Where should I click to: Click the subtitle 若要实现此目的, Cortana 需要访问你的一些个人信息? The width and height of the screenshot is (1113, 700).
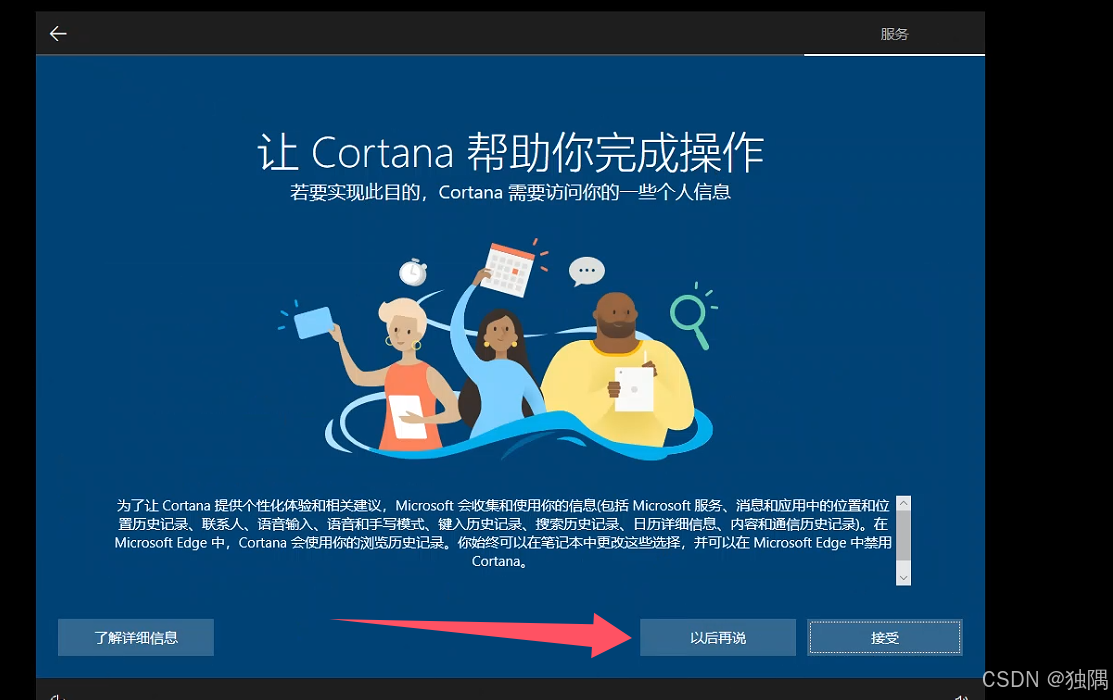[510, 192]
